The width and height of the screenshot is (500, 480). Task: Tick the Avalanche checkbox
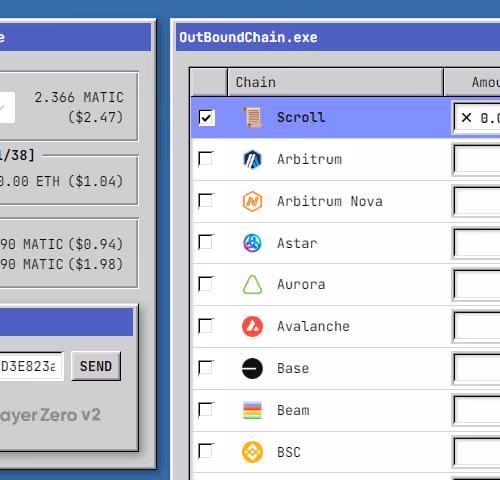(206, 326)
